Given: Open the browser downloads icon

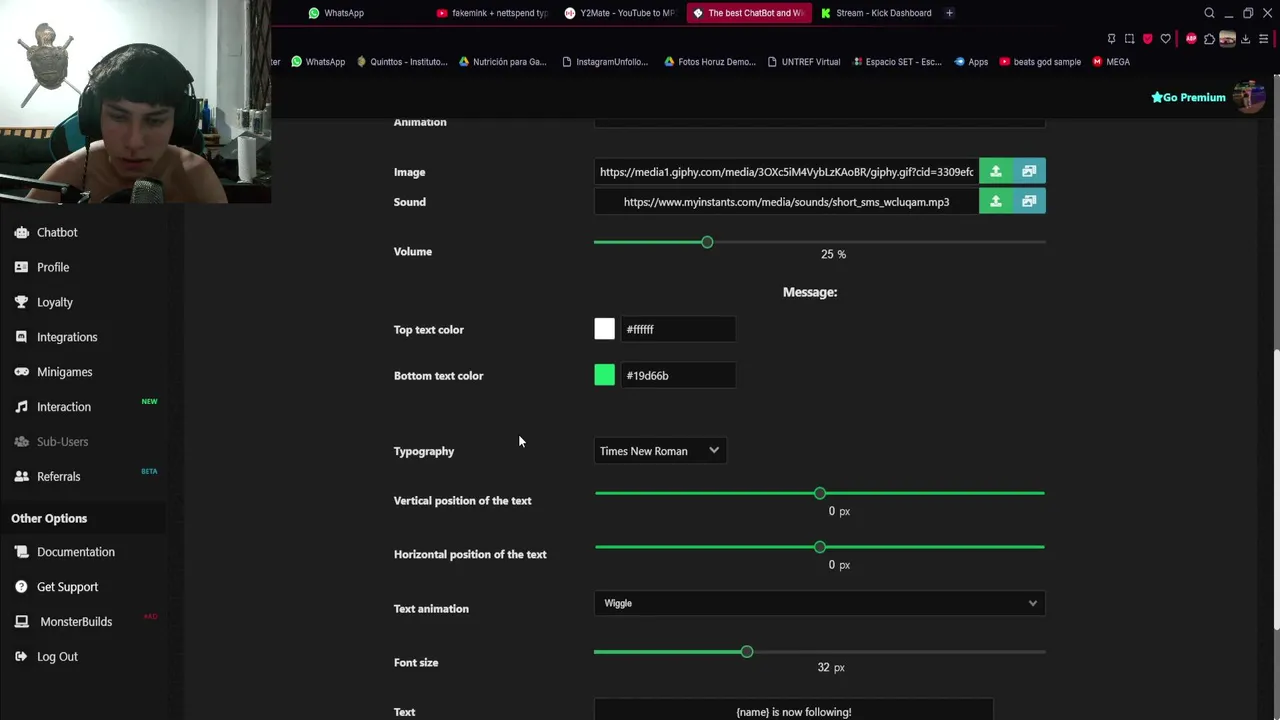Looking at the screenshot, I should pos(1245,39).
